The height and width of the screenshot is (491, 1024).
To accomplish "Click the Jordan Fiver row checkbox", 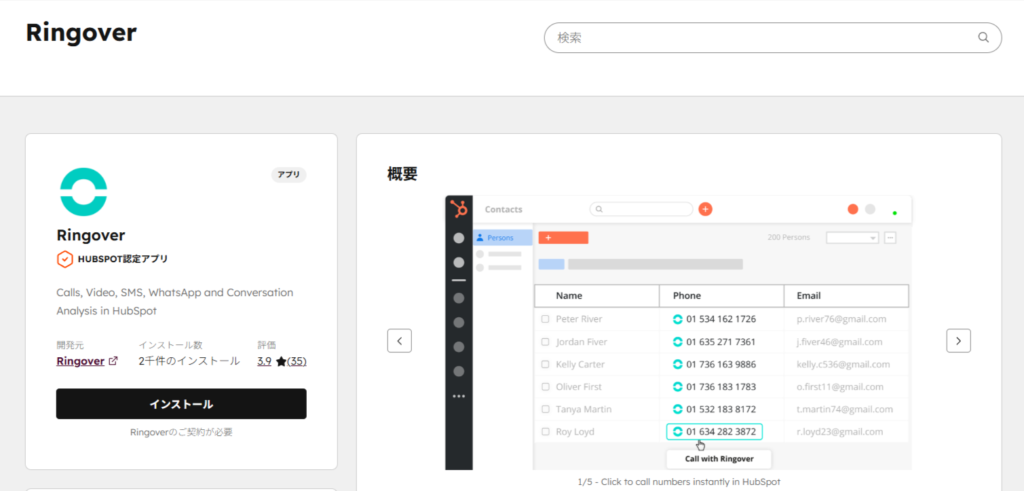I will pyautogui.click(x=545, y=342).
